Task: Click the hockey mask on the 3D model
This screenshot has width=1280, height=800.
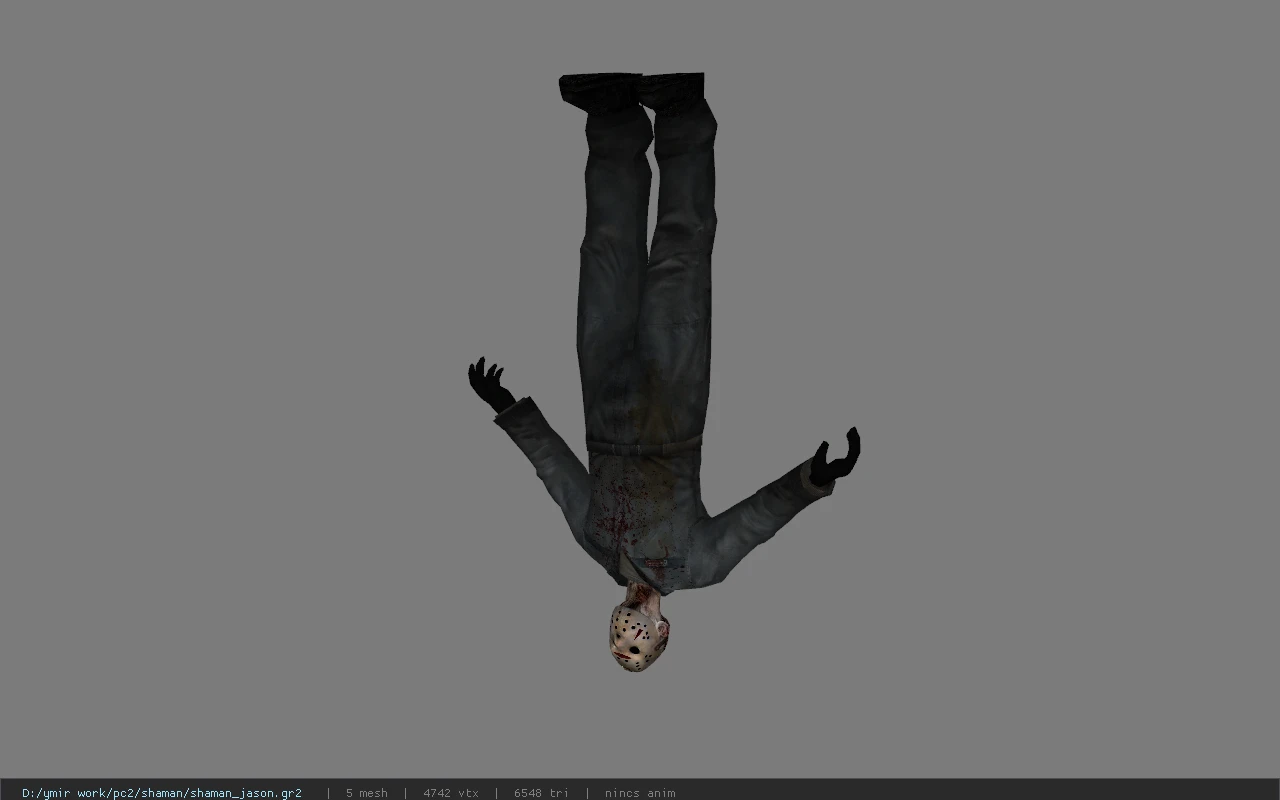Action: (637, 636)
